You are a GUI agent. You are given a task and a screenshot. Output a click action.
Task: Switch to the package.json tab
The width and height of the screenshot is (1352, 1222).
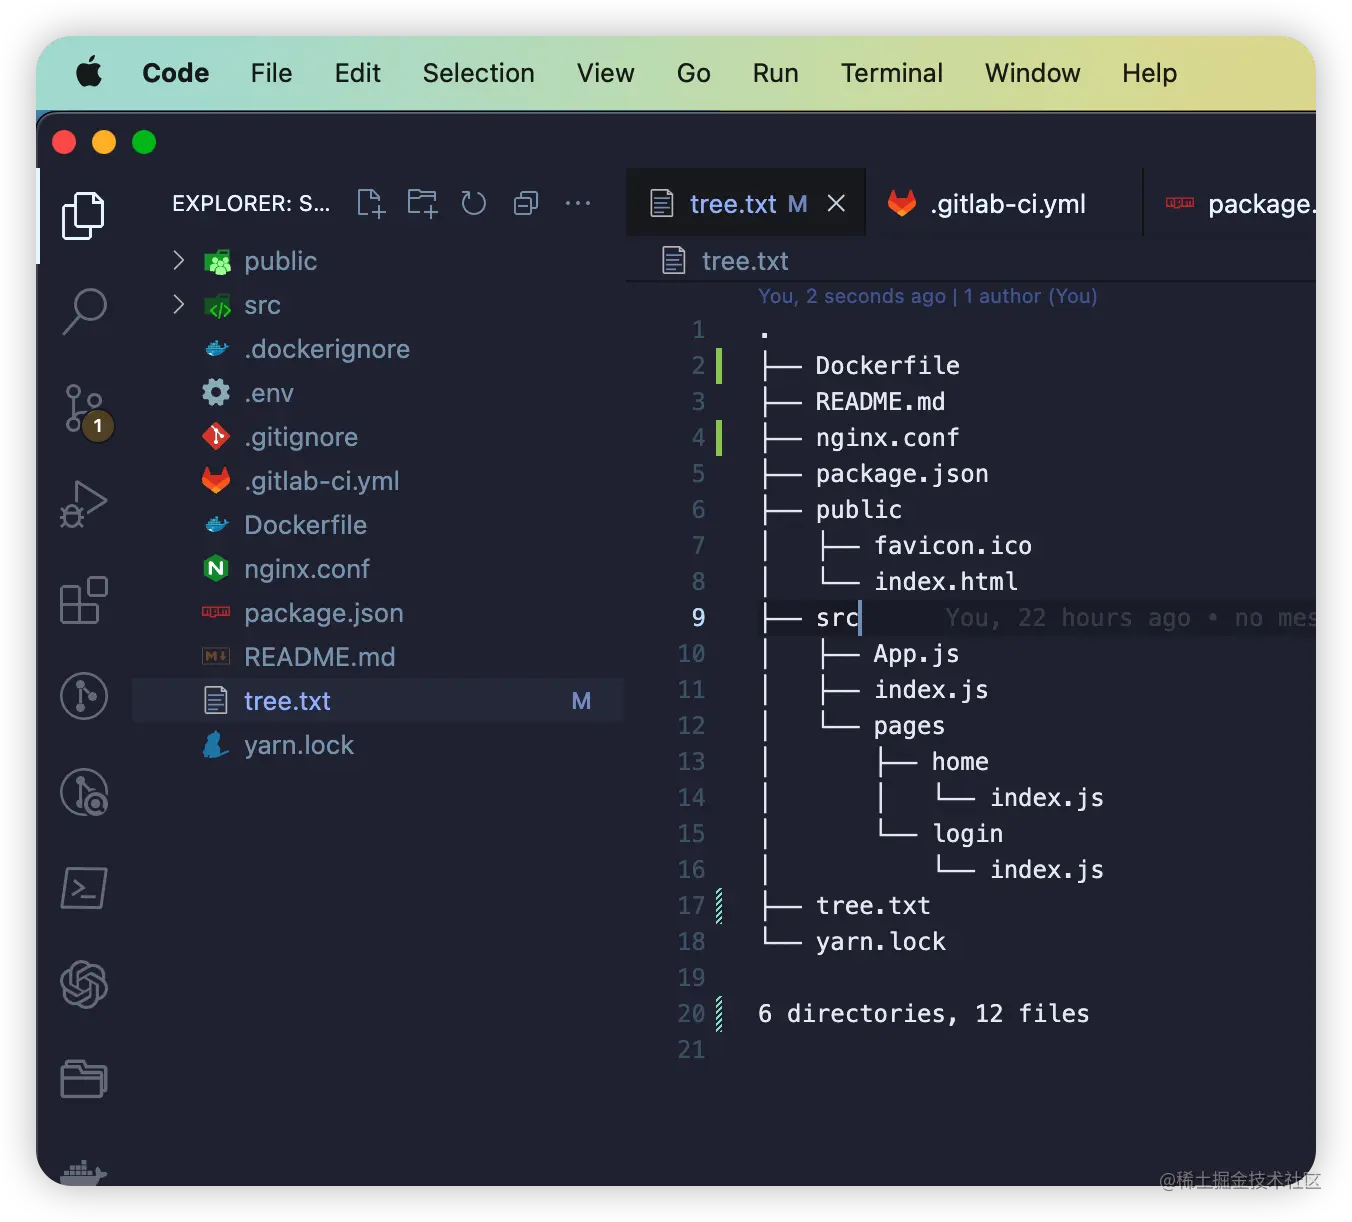click(1230, 203)
